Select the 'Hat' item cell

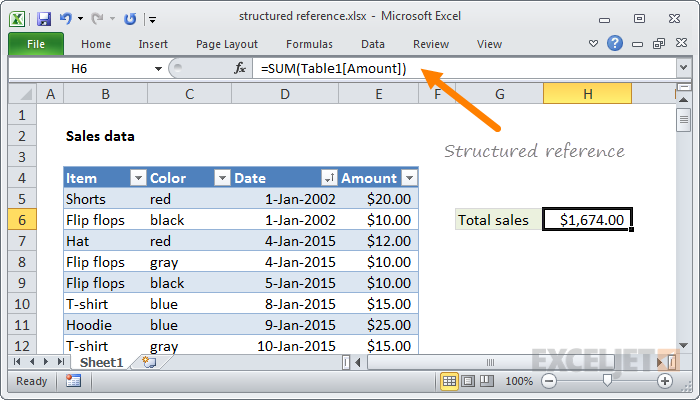[105, 241]
